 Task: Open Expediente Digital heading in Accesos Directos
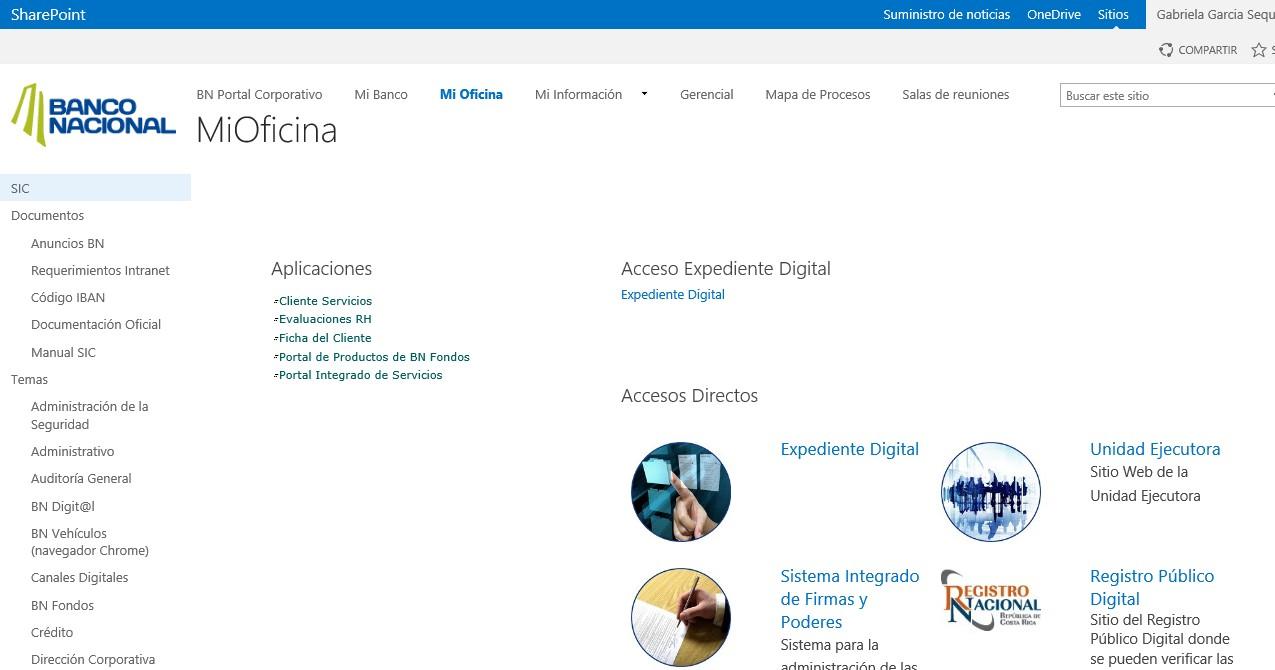click(x=850, y=449)
